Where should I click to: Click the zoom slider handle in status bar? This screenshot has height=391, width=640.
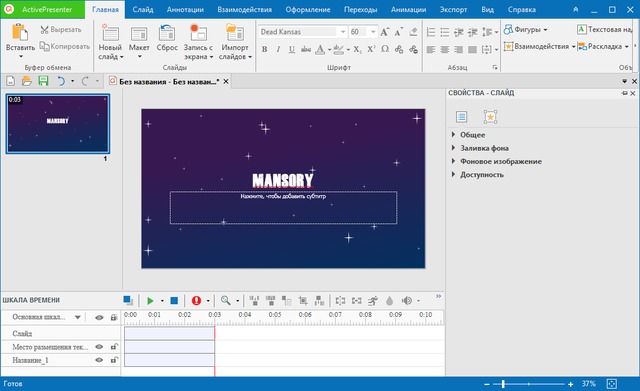pos(503,384)
